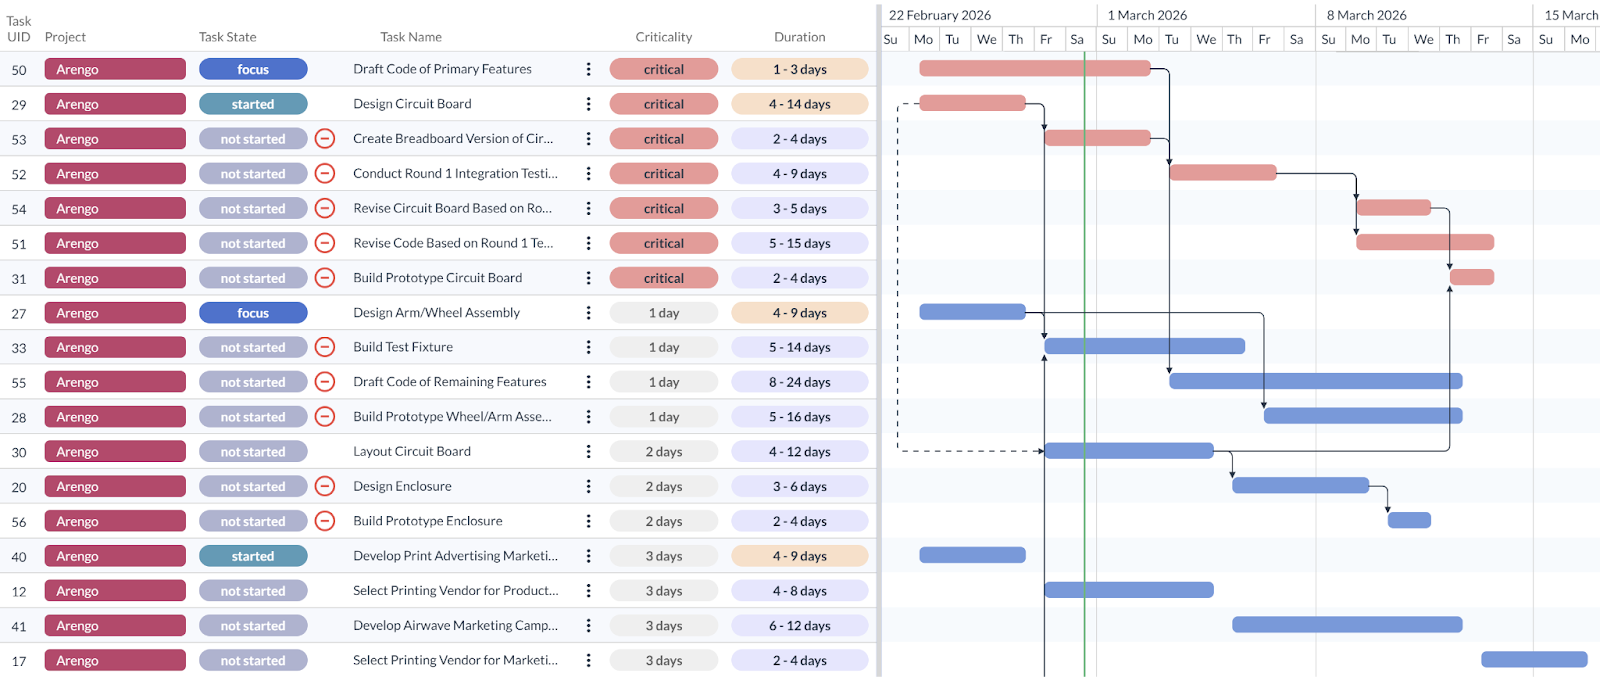1600x677 pixels.
Task: Expand the Arengo project selector on task 17
Action: (115, 661)
